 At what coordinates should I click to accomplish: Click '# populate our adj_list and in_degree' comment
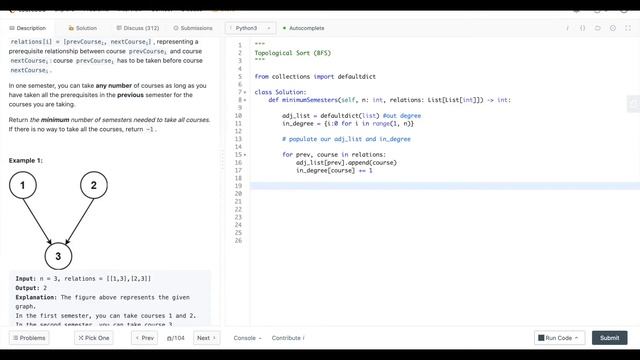click(346, 139)
